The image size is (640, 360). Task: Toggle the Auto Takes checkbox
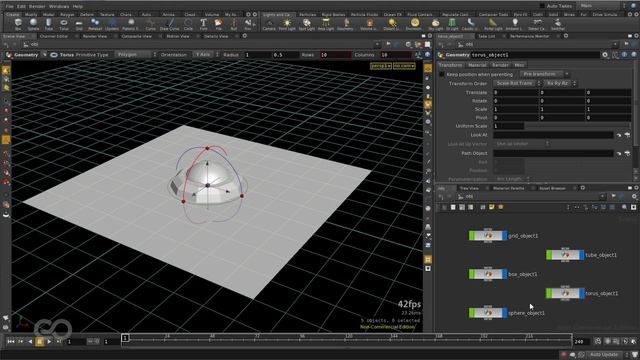tap(542, 6)
